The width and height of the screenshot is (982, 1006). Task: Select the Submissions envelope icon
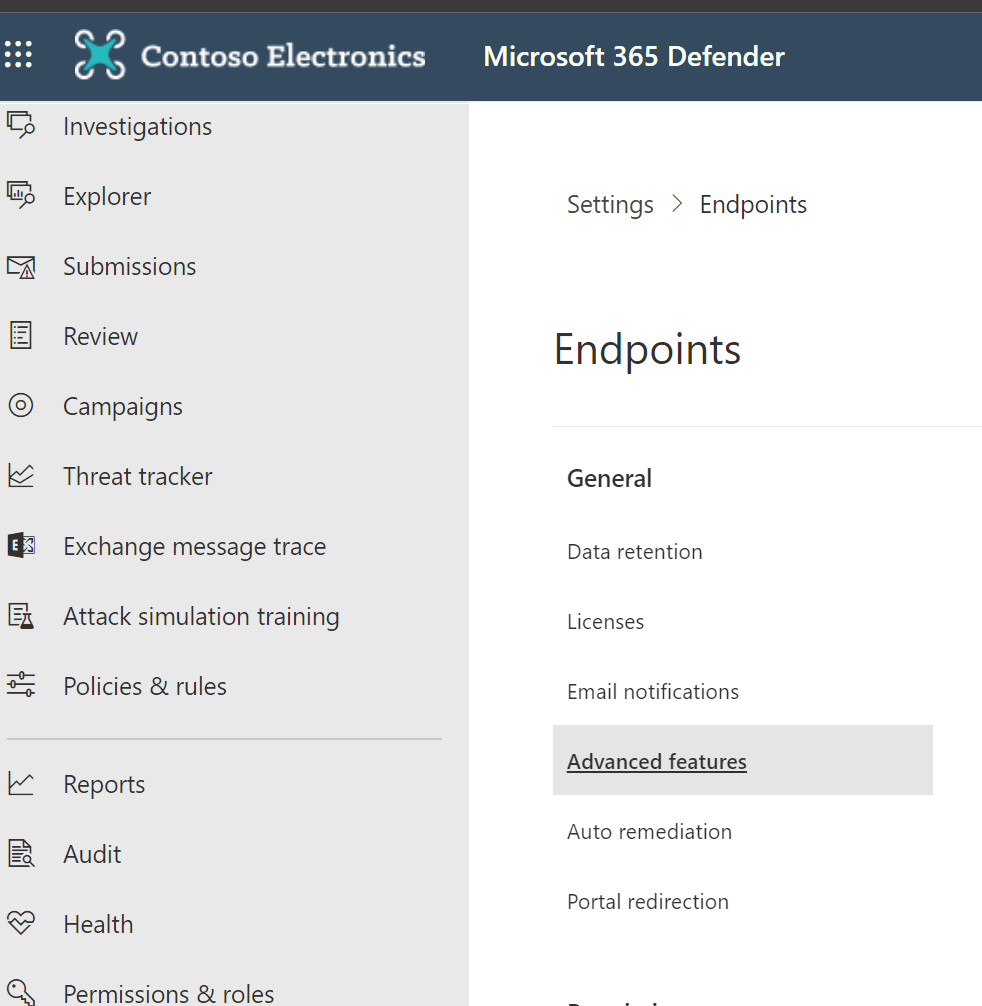pyautogui.click(x=21, y=266)
